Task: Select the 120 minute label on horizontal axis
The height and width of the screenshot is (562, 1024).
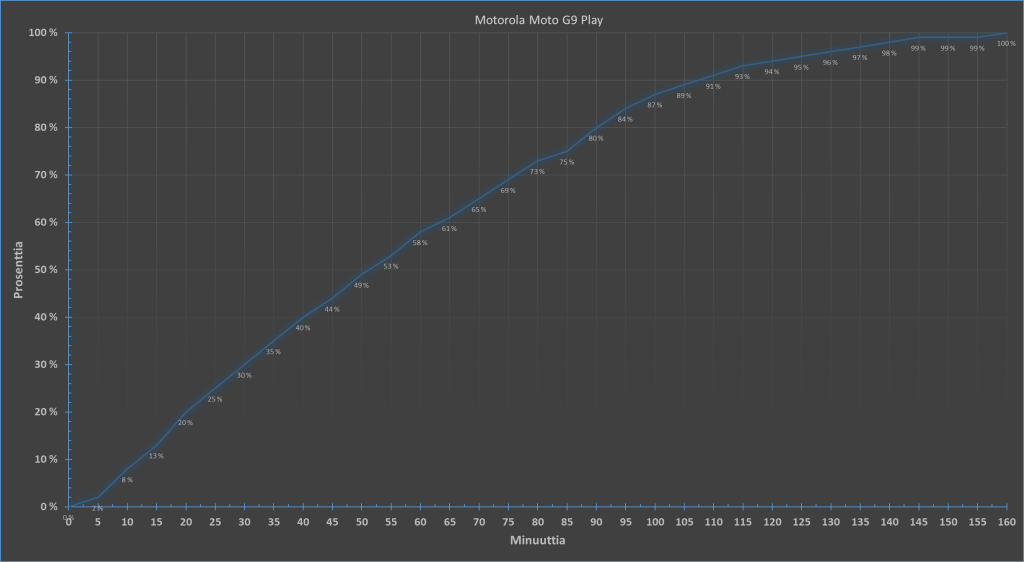Action: [772, 522]
